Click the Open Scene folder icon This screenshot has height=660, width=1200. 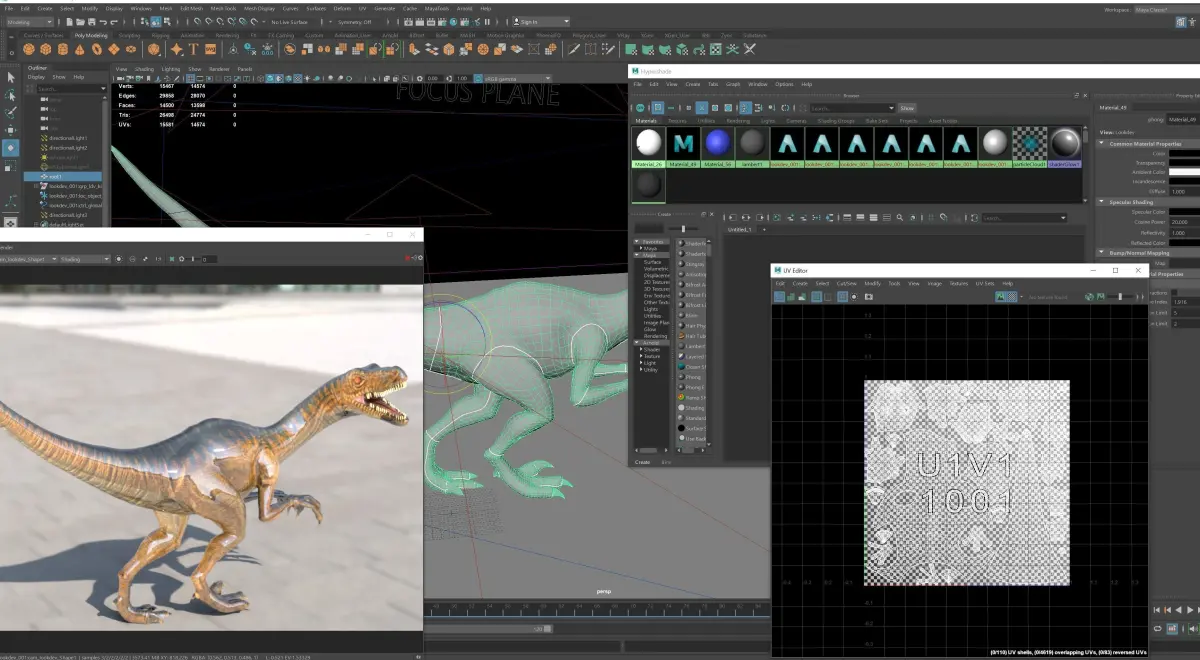click(80, 21)
